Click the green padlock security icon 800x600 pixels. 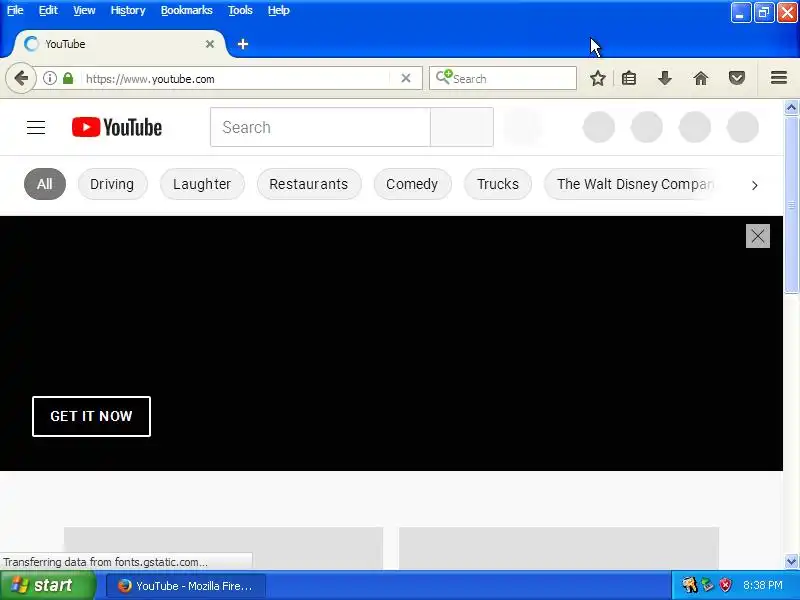click(x=68, y=79)
